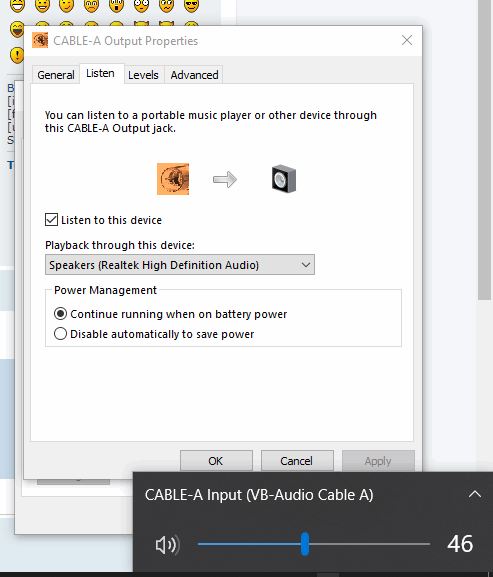Click the volume slider handle at 46
The image size is (493, 577).
point(305,544)
